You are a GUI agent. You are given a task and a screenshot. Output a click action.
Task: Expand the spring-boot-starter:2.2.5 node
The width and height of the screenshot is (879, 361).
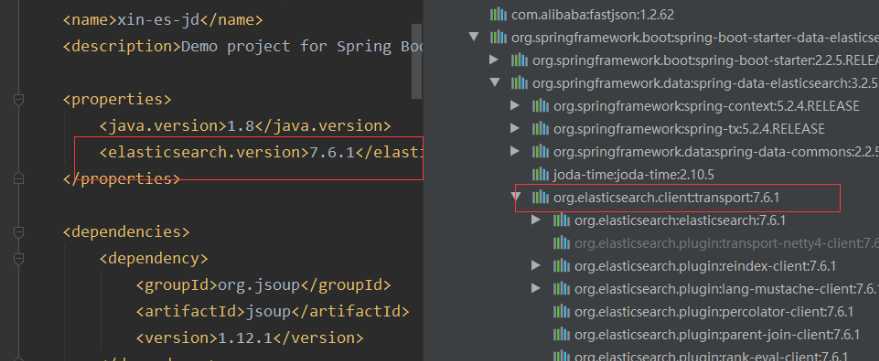[x=493, y=59]
